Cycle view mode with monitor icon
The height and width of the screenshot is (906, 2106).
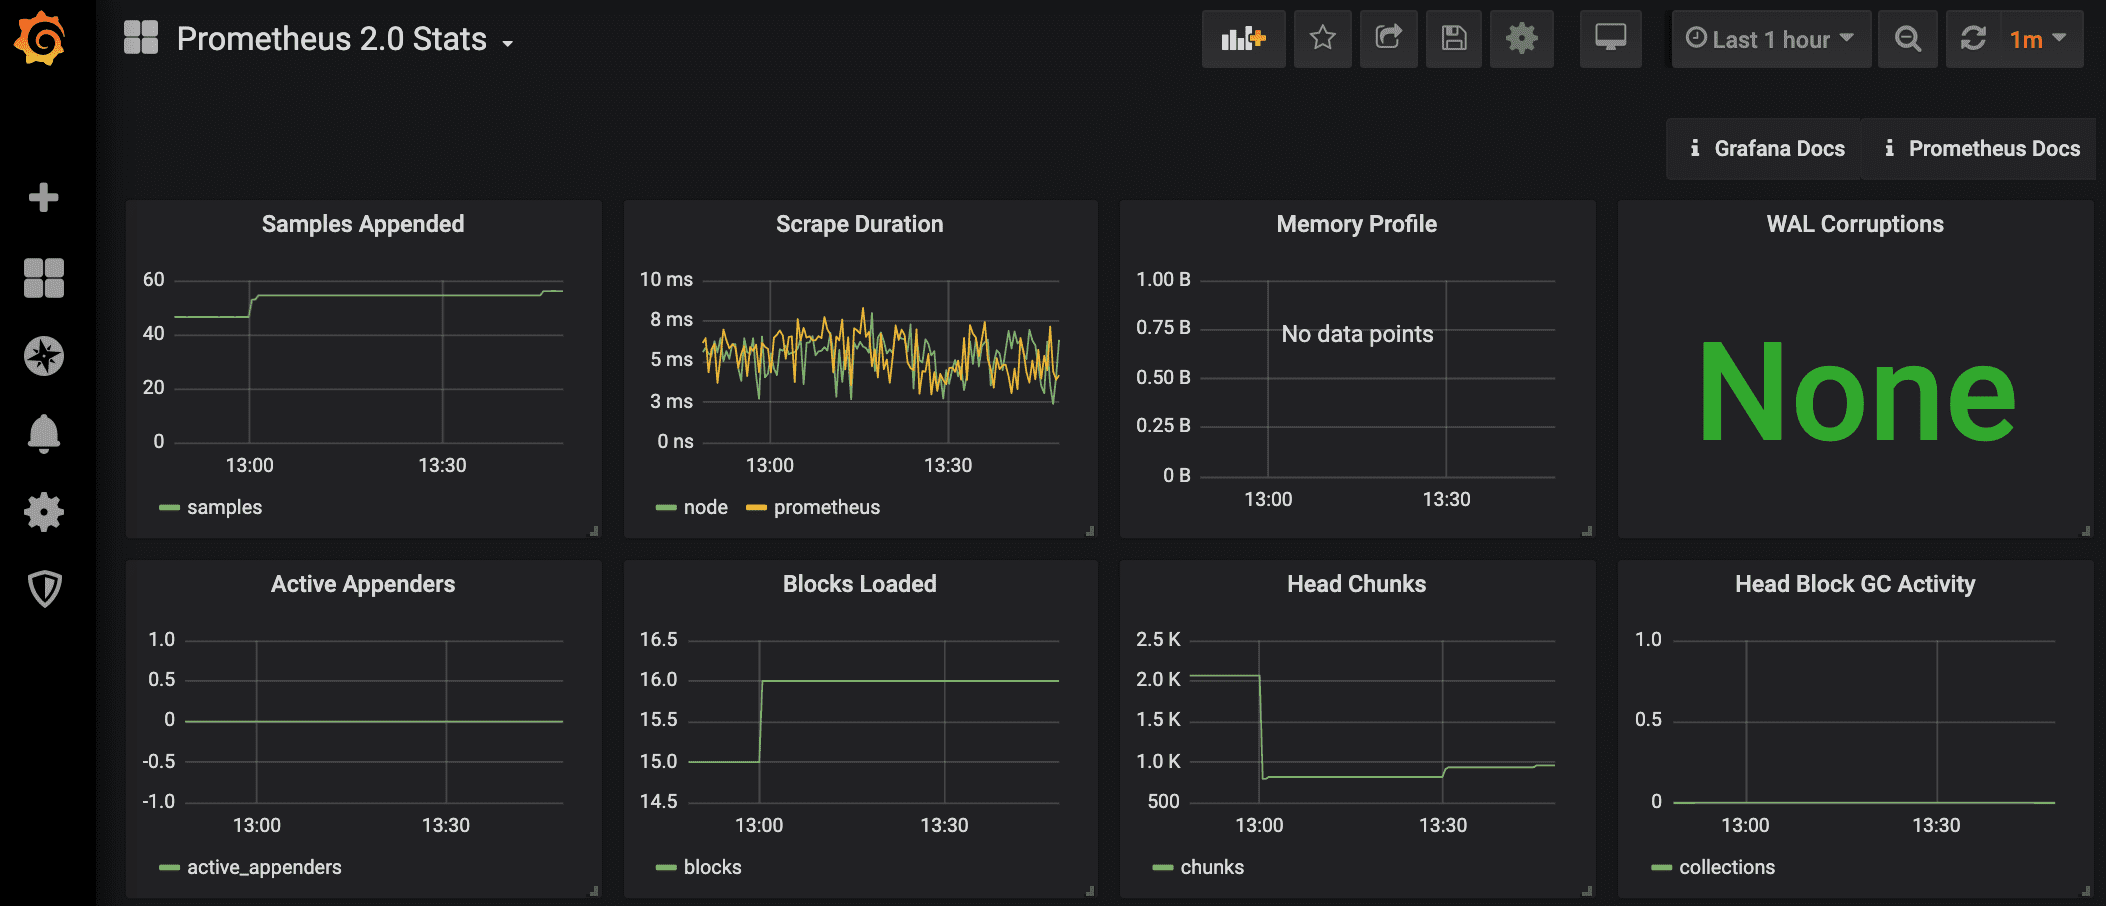[x=1610, y=39]
